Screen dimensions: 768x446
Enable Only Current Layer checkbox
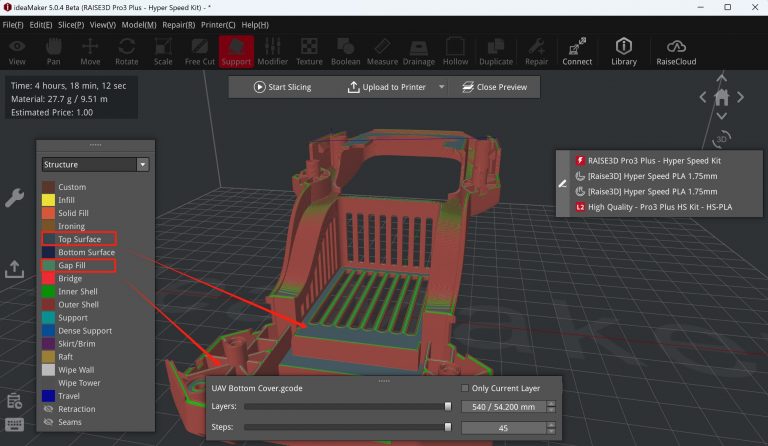pyautogui.click(x=464, y=388)
